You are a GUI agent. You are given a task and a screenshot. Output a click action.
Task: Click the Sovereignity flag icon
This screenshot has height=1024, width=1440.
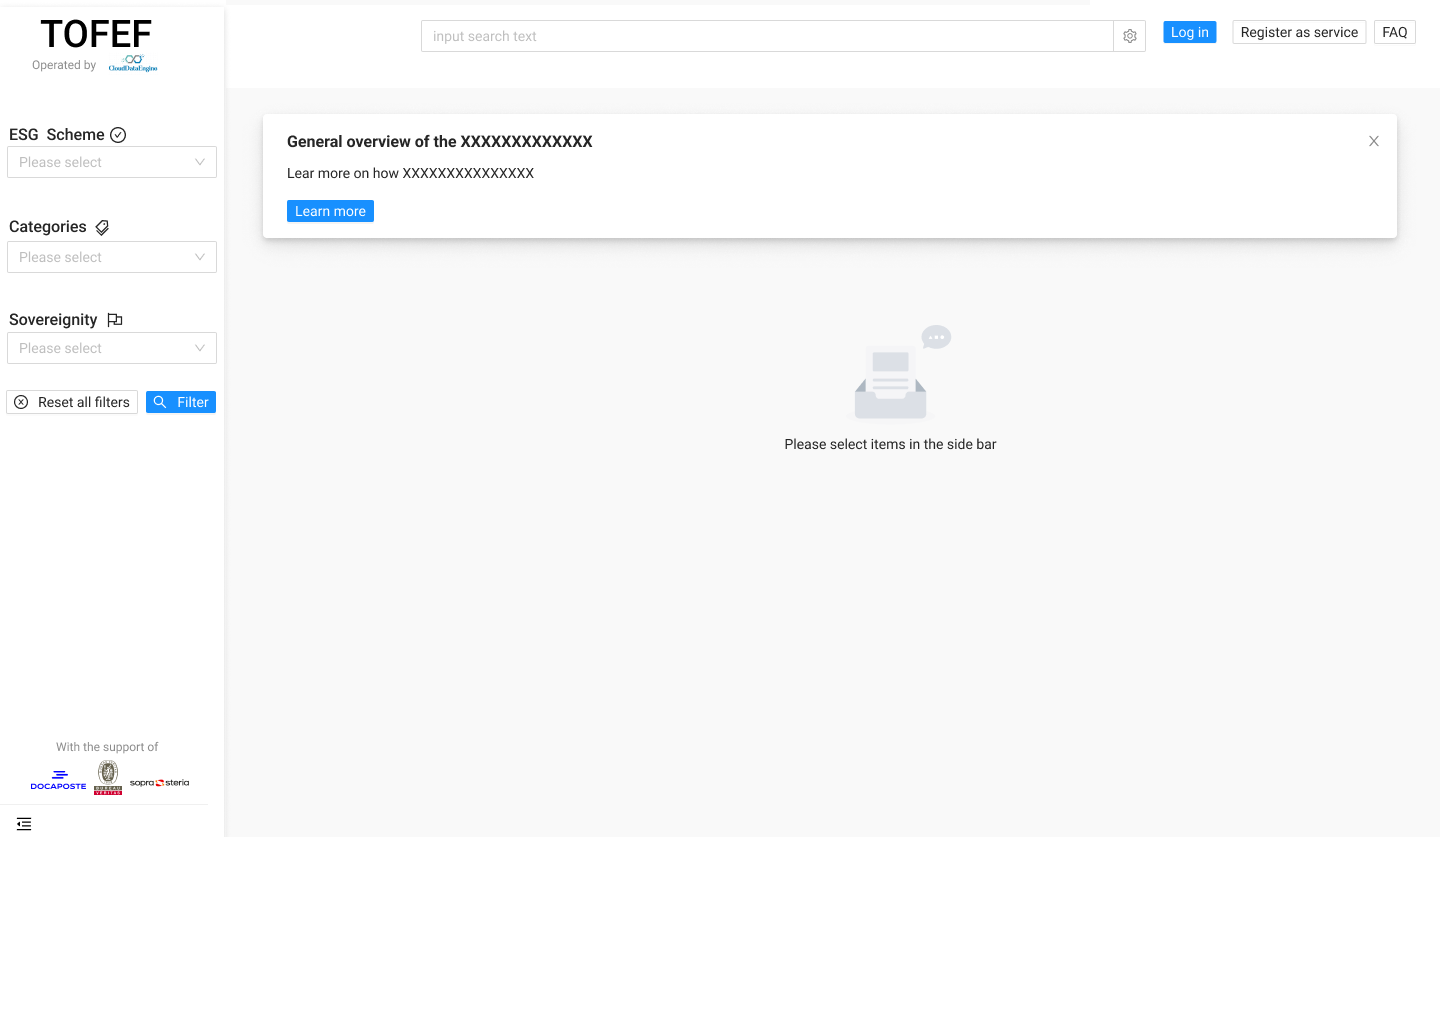pyautogui.click(x=115, y=320)
